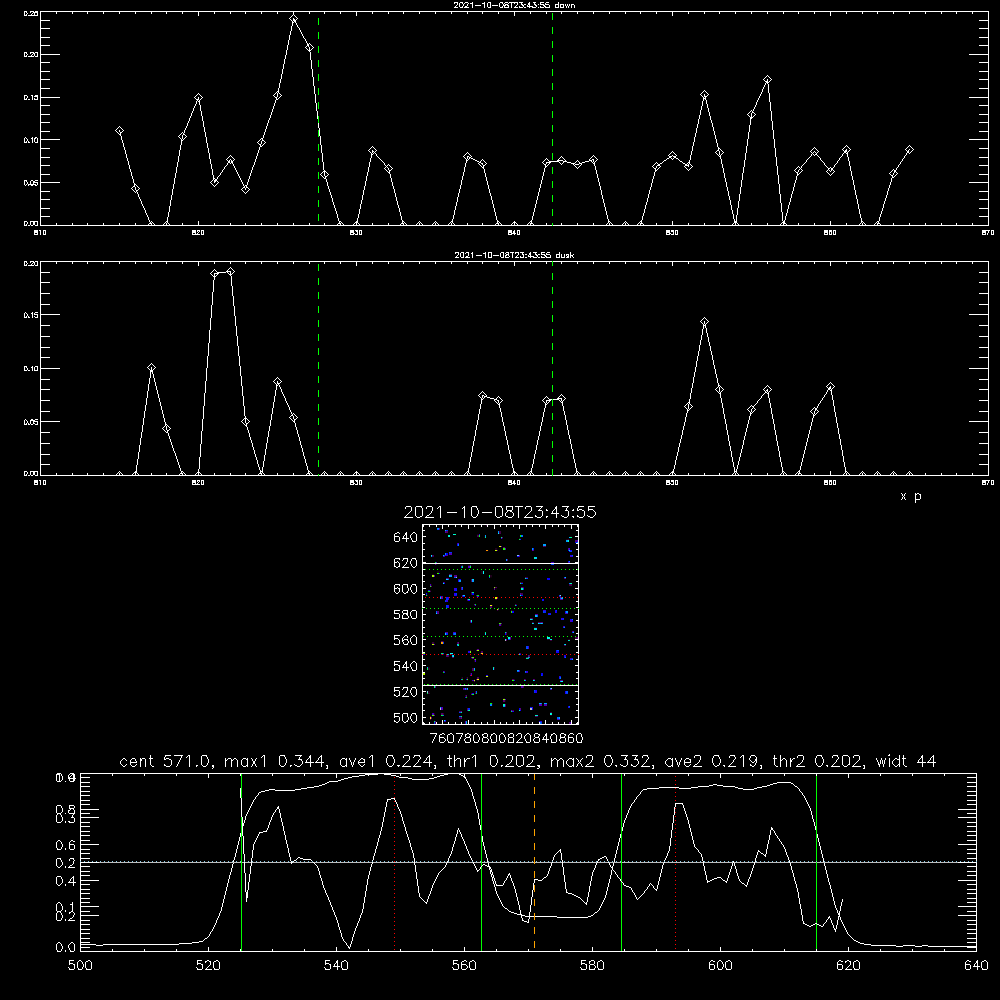
Task: Select the 'max1 0.344' value
Action: (276, 761)
